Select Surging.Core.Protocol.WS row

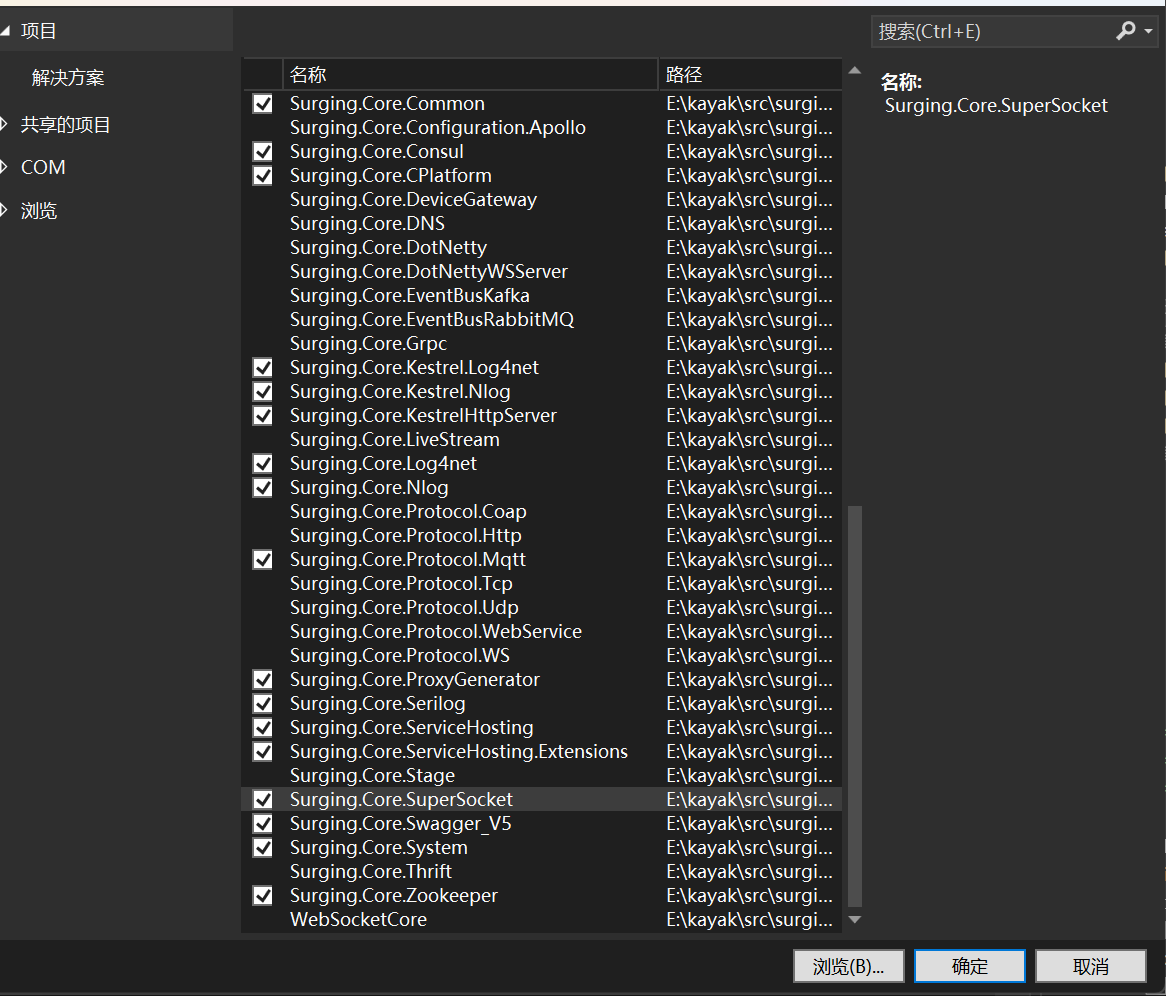(x=542, y=655)
